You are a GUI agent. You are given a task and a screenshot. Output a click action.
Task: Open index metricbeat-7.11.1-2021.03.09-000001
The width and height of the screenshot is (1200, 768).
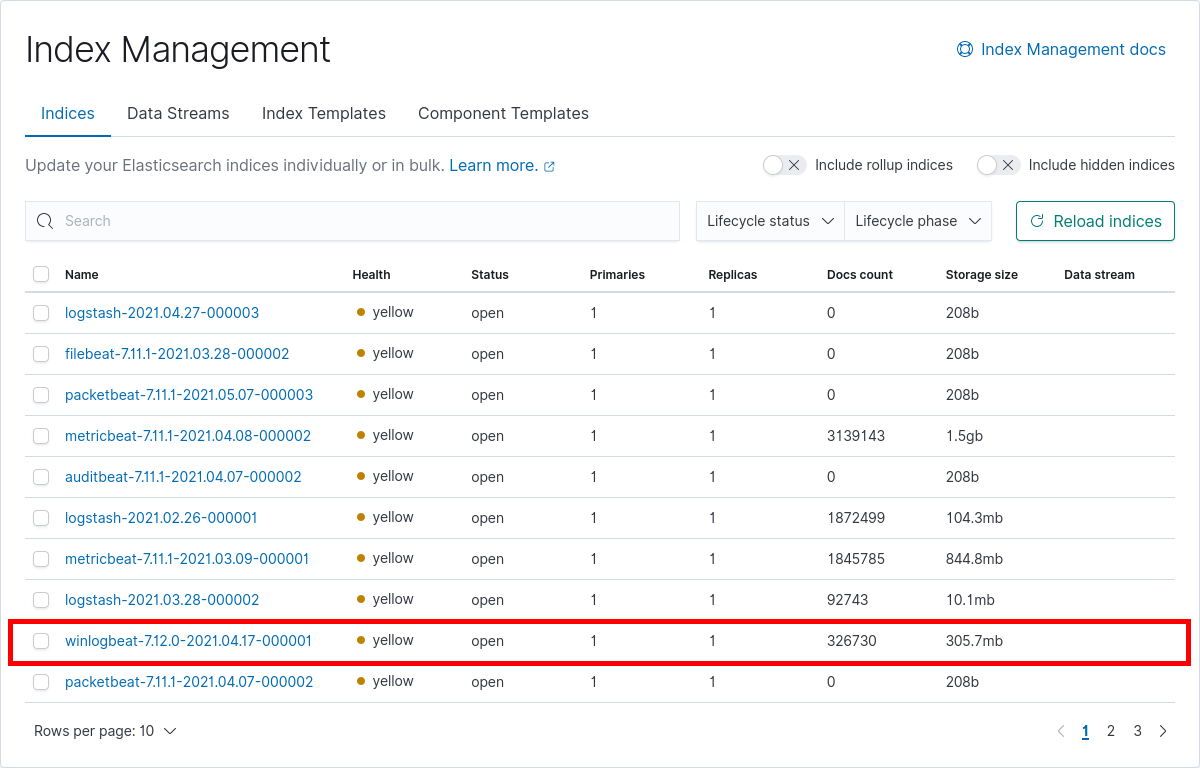(187, 559)
